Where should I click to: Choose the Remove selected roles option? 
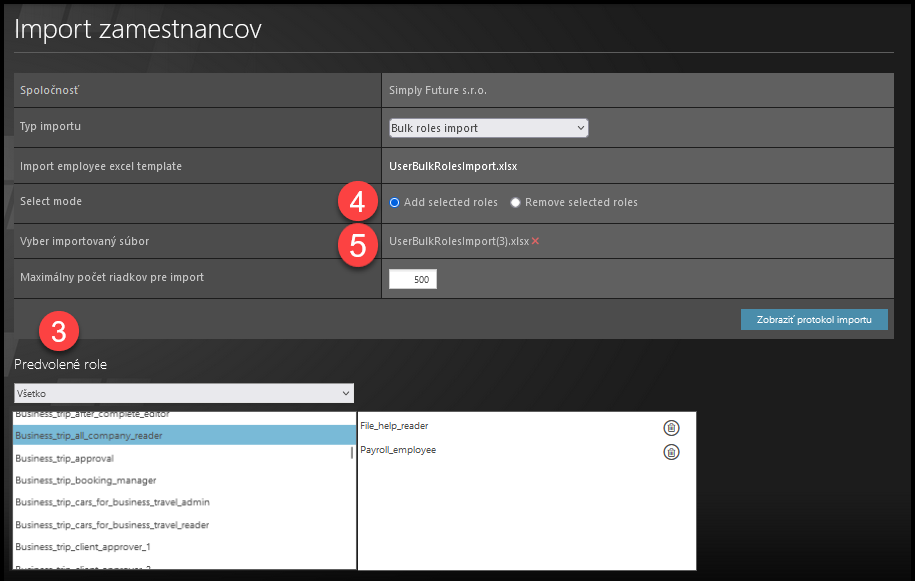click(516, 203)
